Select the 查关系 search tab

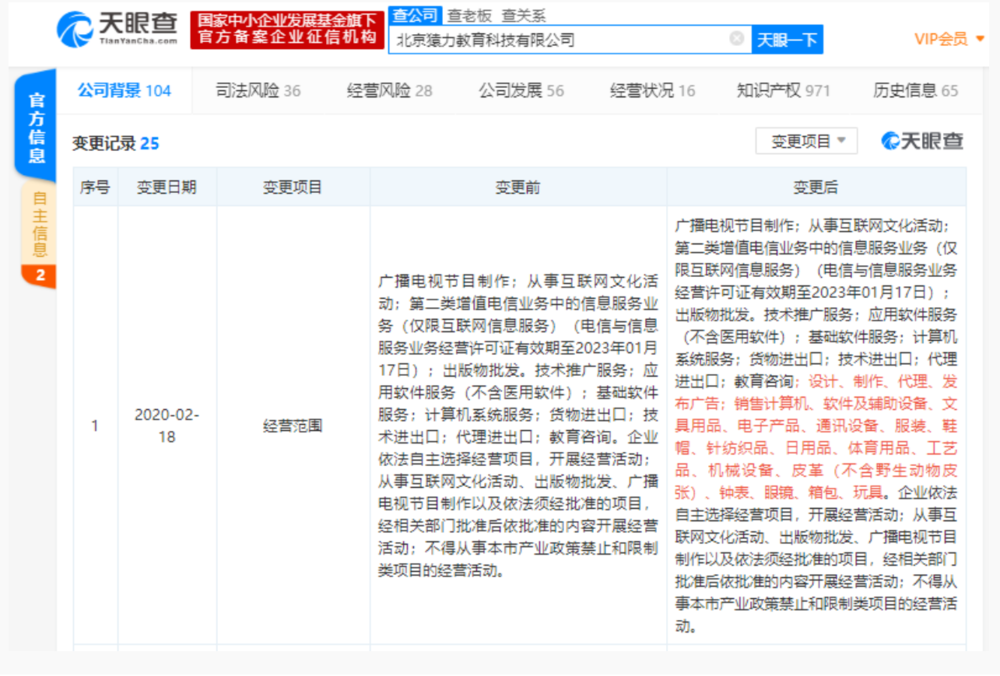[524, 15]
